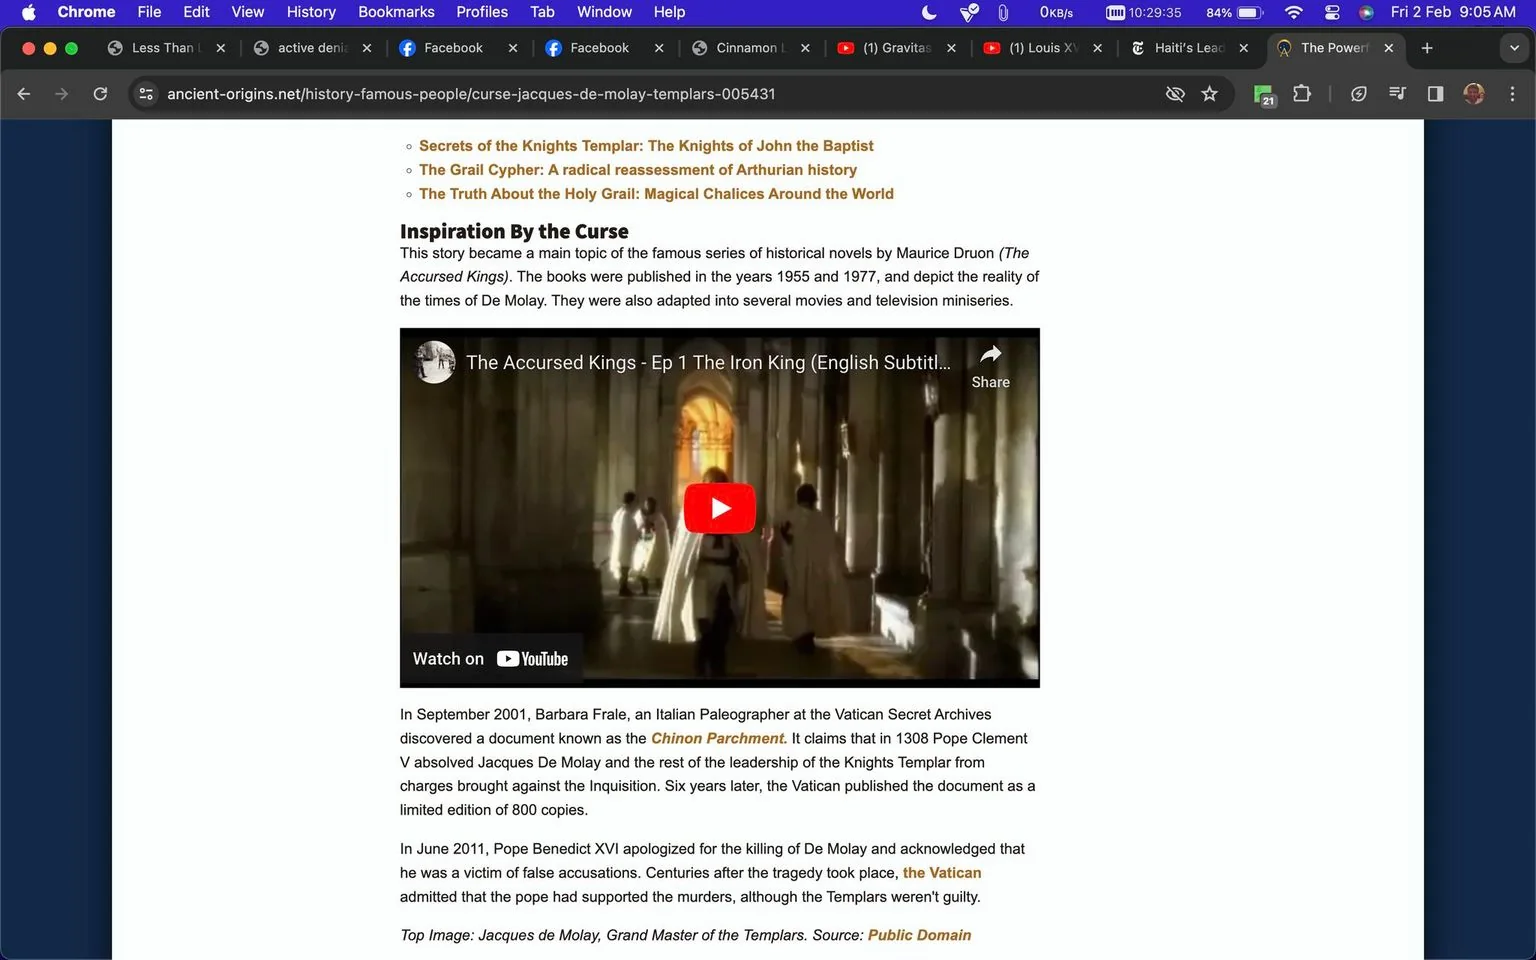Click the paperclip menu bar icon
Image resolution: width=1536 pixels, height=960 pixels.
(1003, 12)
